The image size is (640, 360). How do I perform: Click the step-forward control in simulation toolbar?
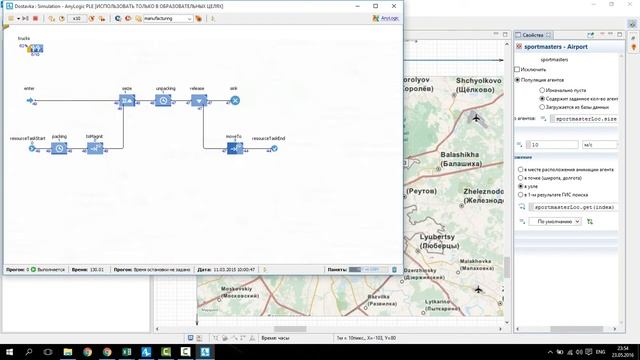tap(25, 18)
